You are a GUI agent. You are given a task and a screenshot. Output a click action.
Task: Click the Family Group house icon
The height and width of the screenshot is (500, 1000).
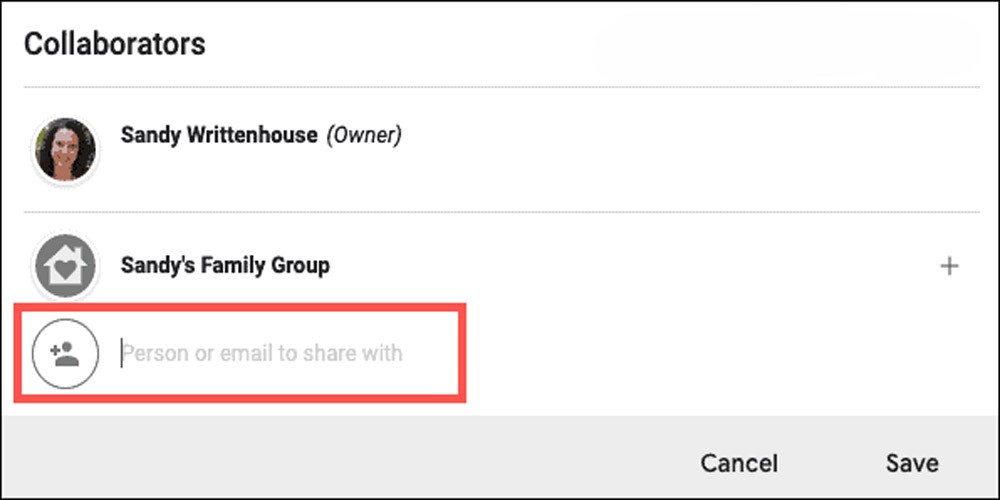(66, 265)
